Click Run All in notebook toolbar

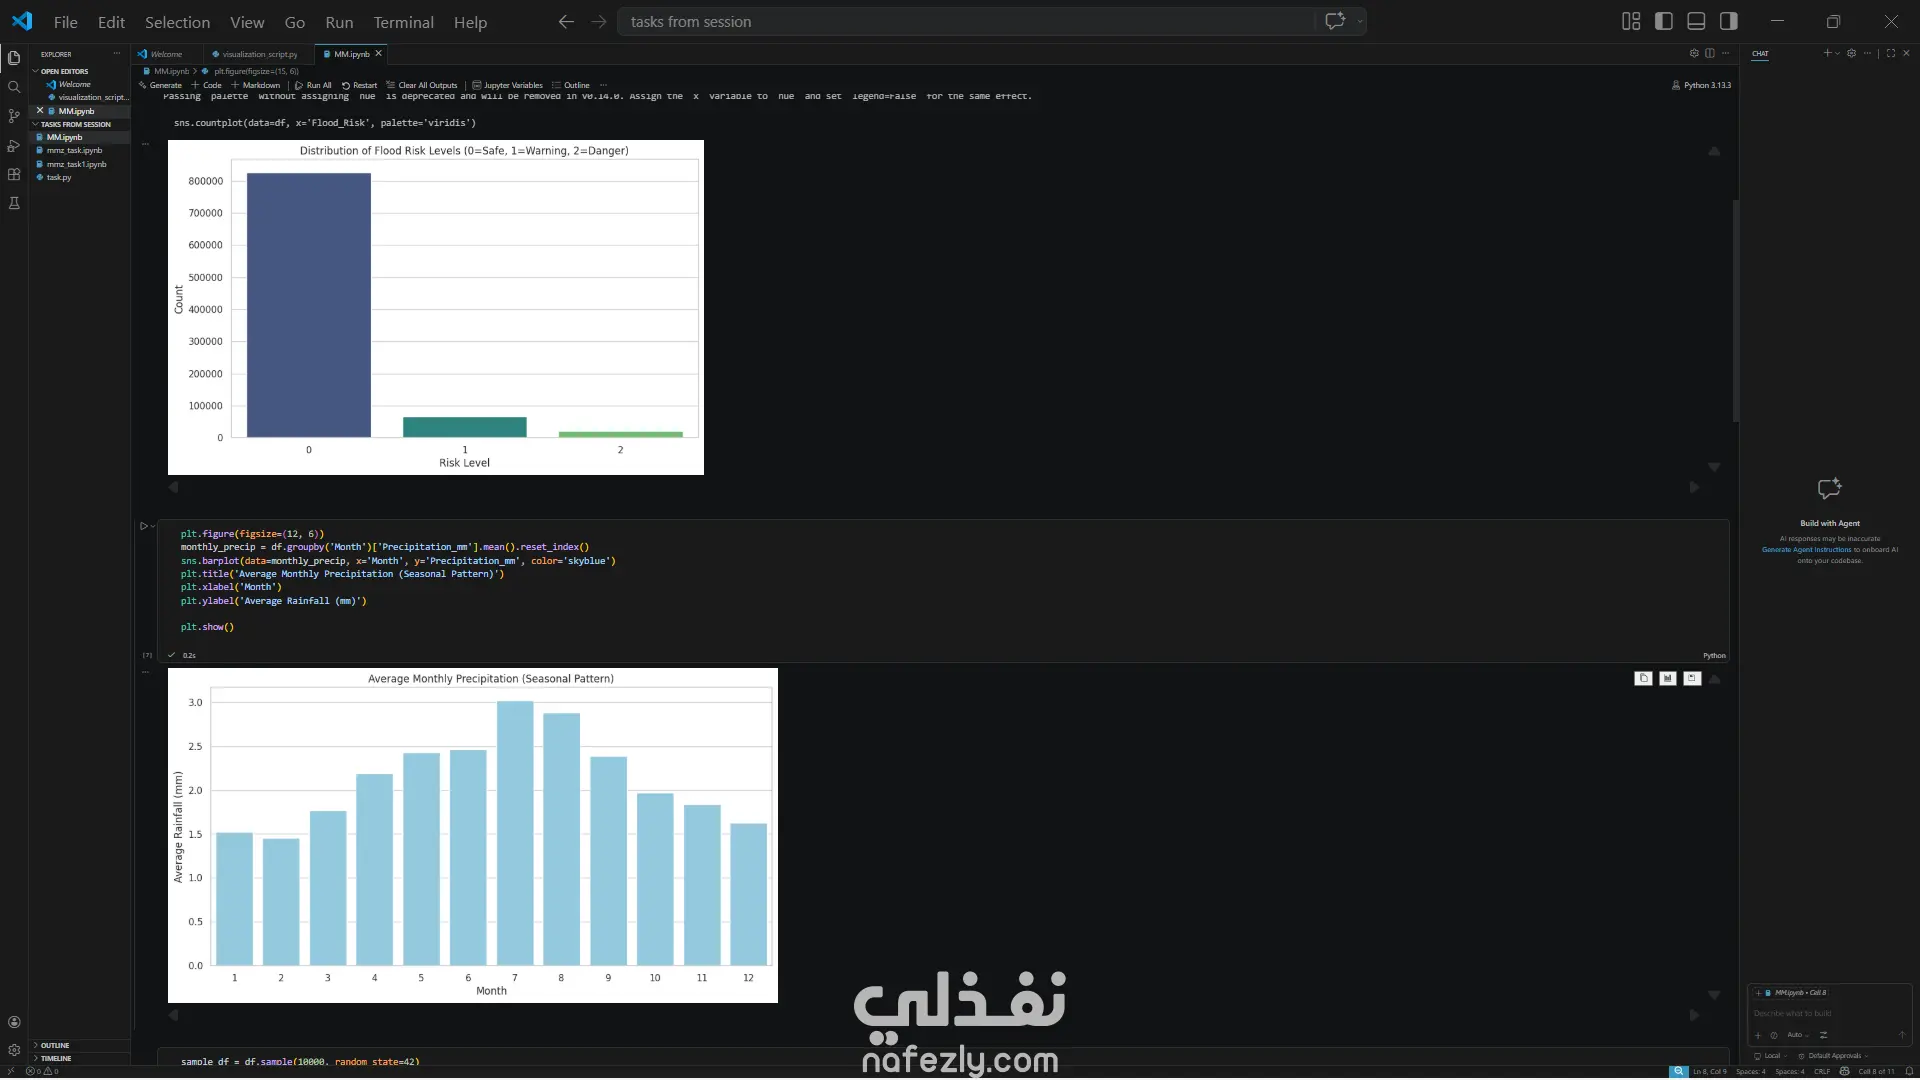coord(313,85)
